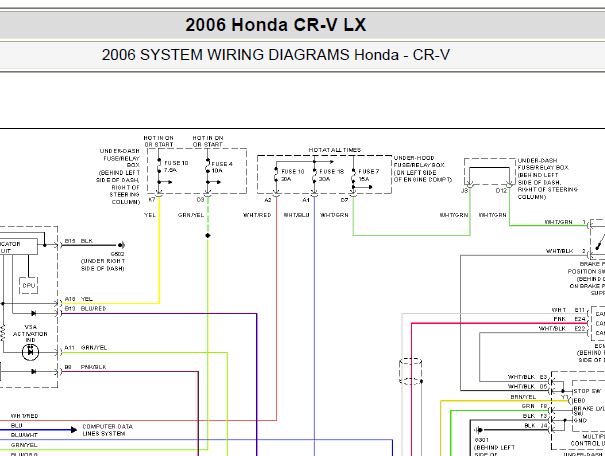
Task: Click the 'BLK J4' terminal label
Action: tap(536, 426)
